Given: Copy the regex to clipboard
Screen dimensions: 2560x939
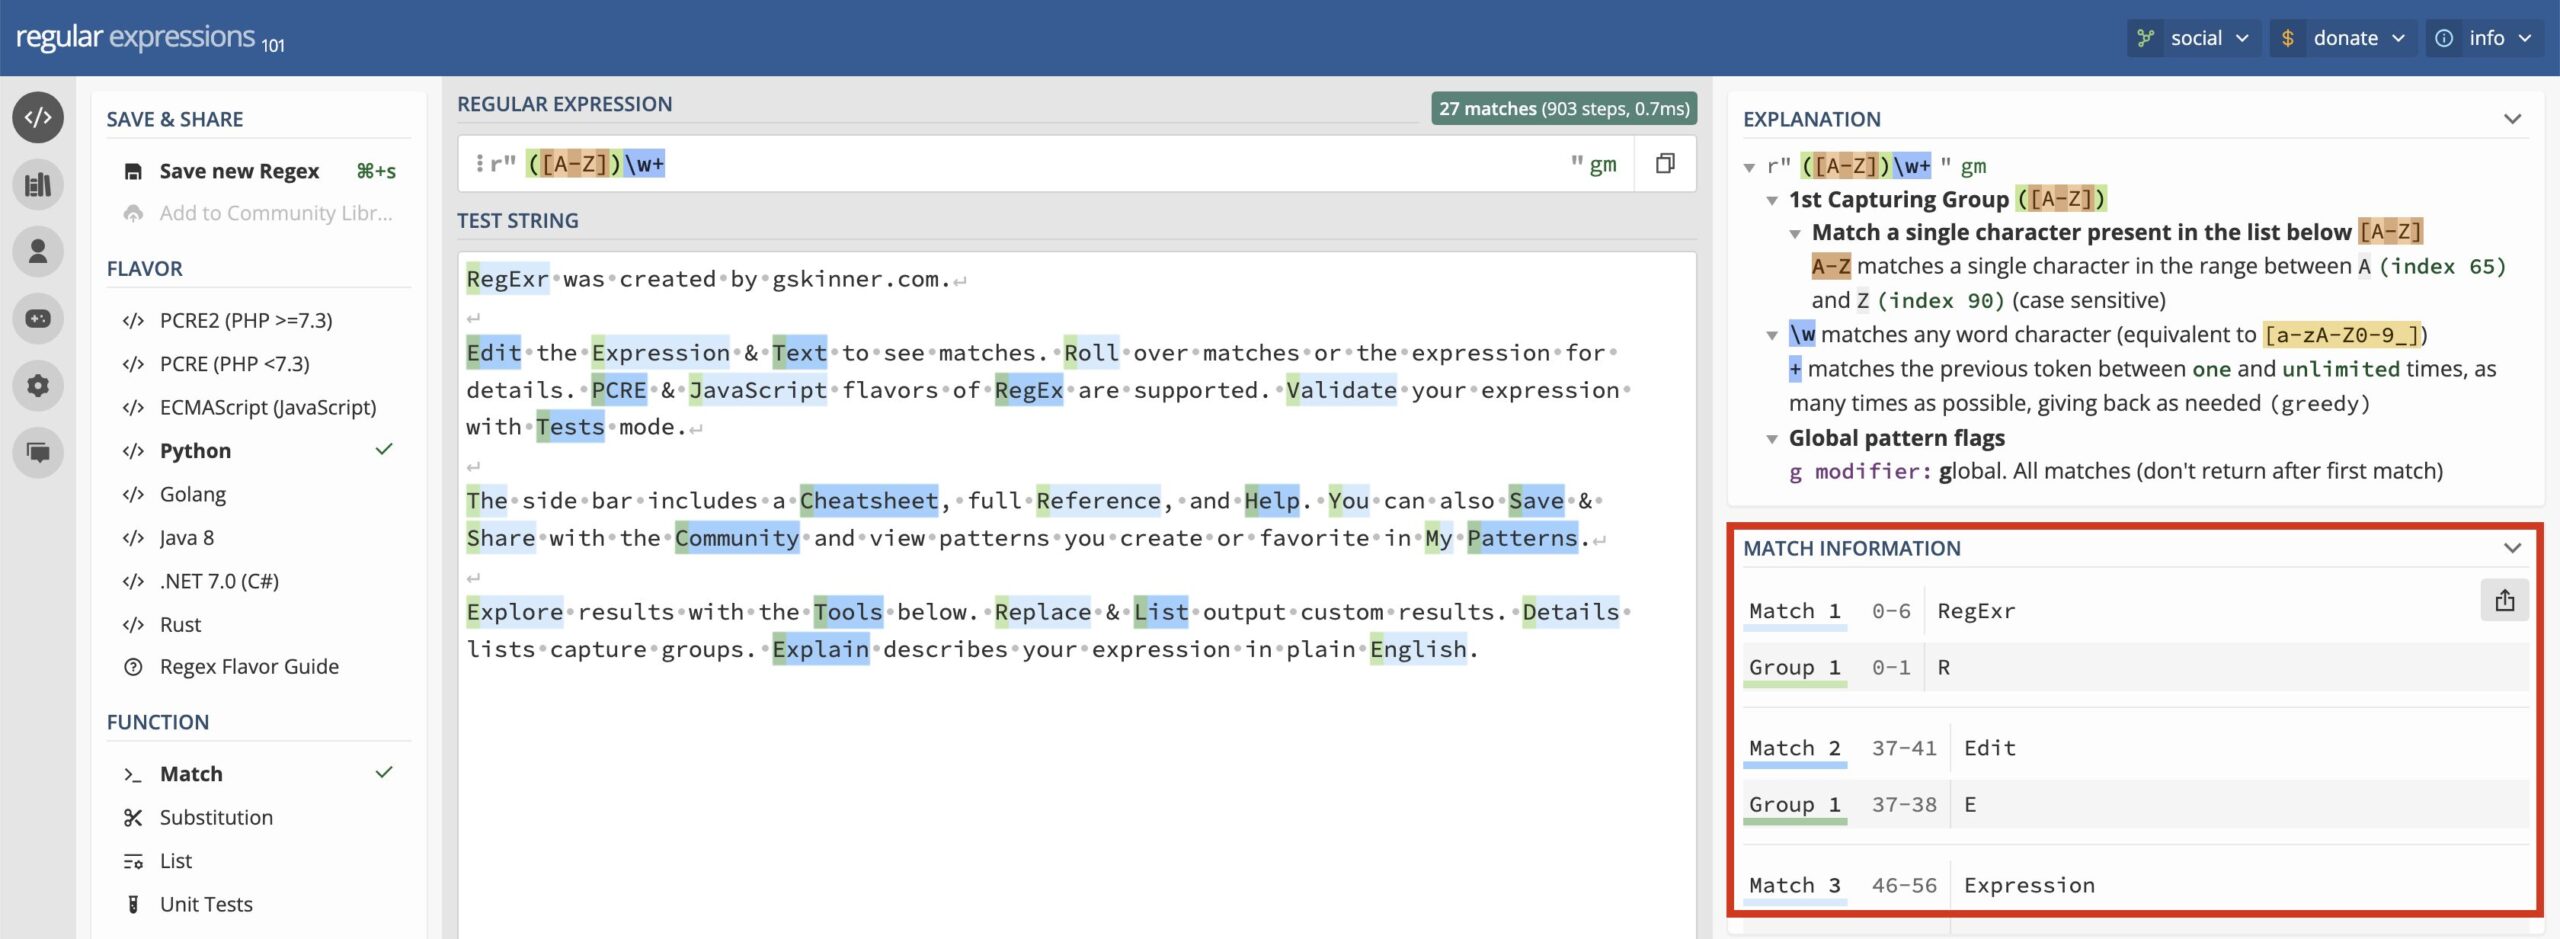Looking at the screenshot, I should click(1664, 164).
